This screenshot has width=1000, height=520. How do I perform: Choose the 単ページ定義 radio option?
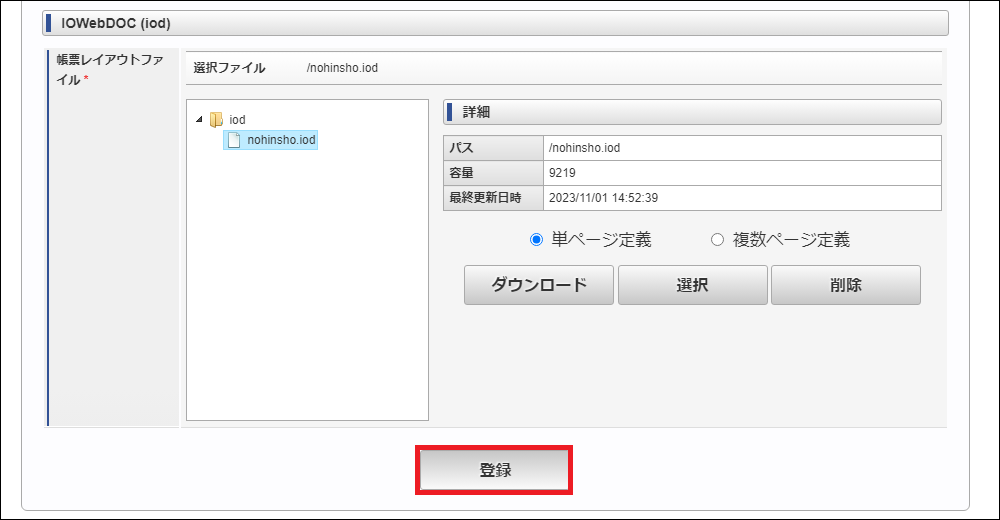click(536, 240)
